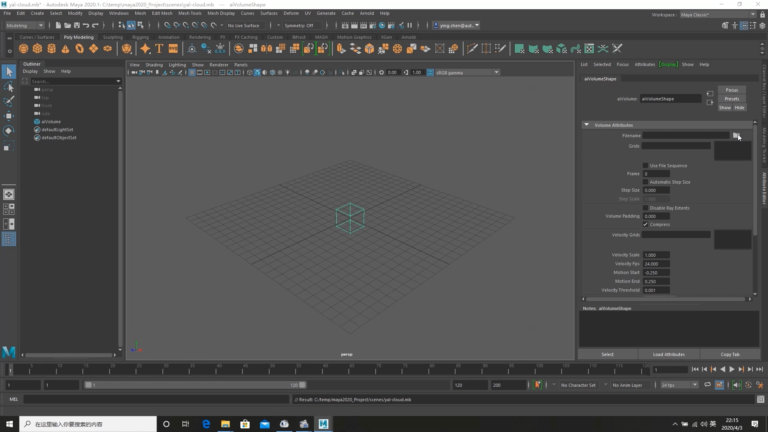Click the polygon Type text tool
The height and width of the screenshot is (432, 768).
pyautogui.click(x=159, y=48)
